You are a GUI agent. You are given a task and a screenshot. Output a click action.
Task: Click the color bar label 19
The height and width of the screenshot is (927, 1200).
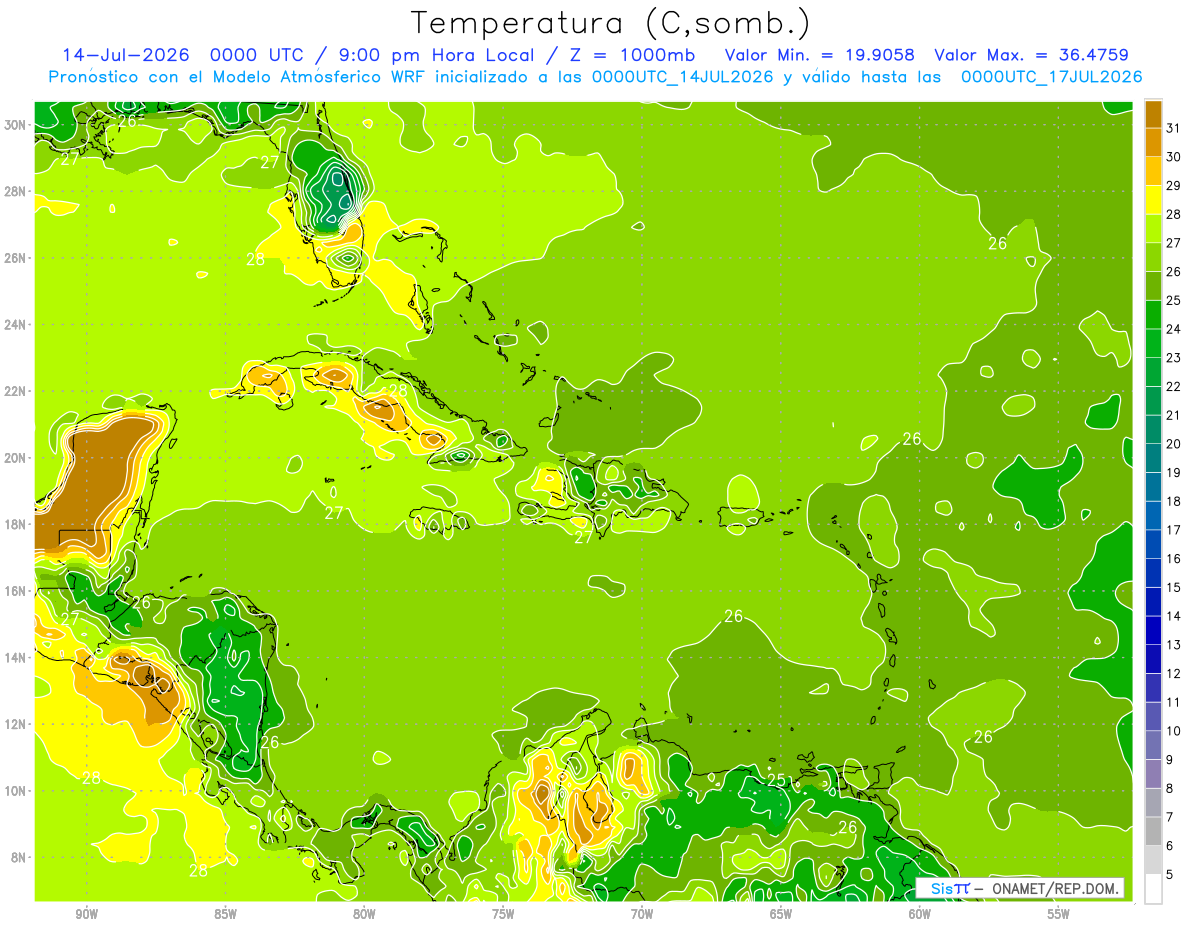(x=1174, y=472)
